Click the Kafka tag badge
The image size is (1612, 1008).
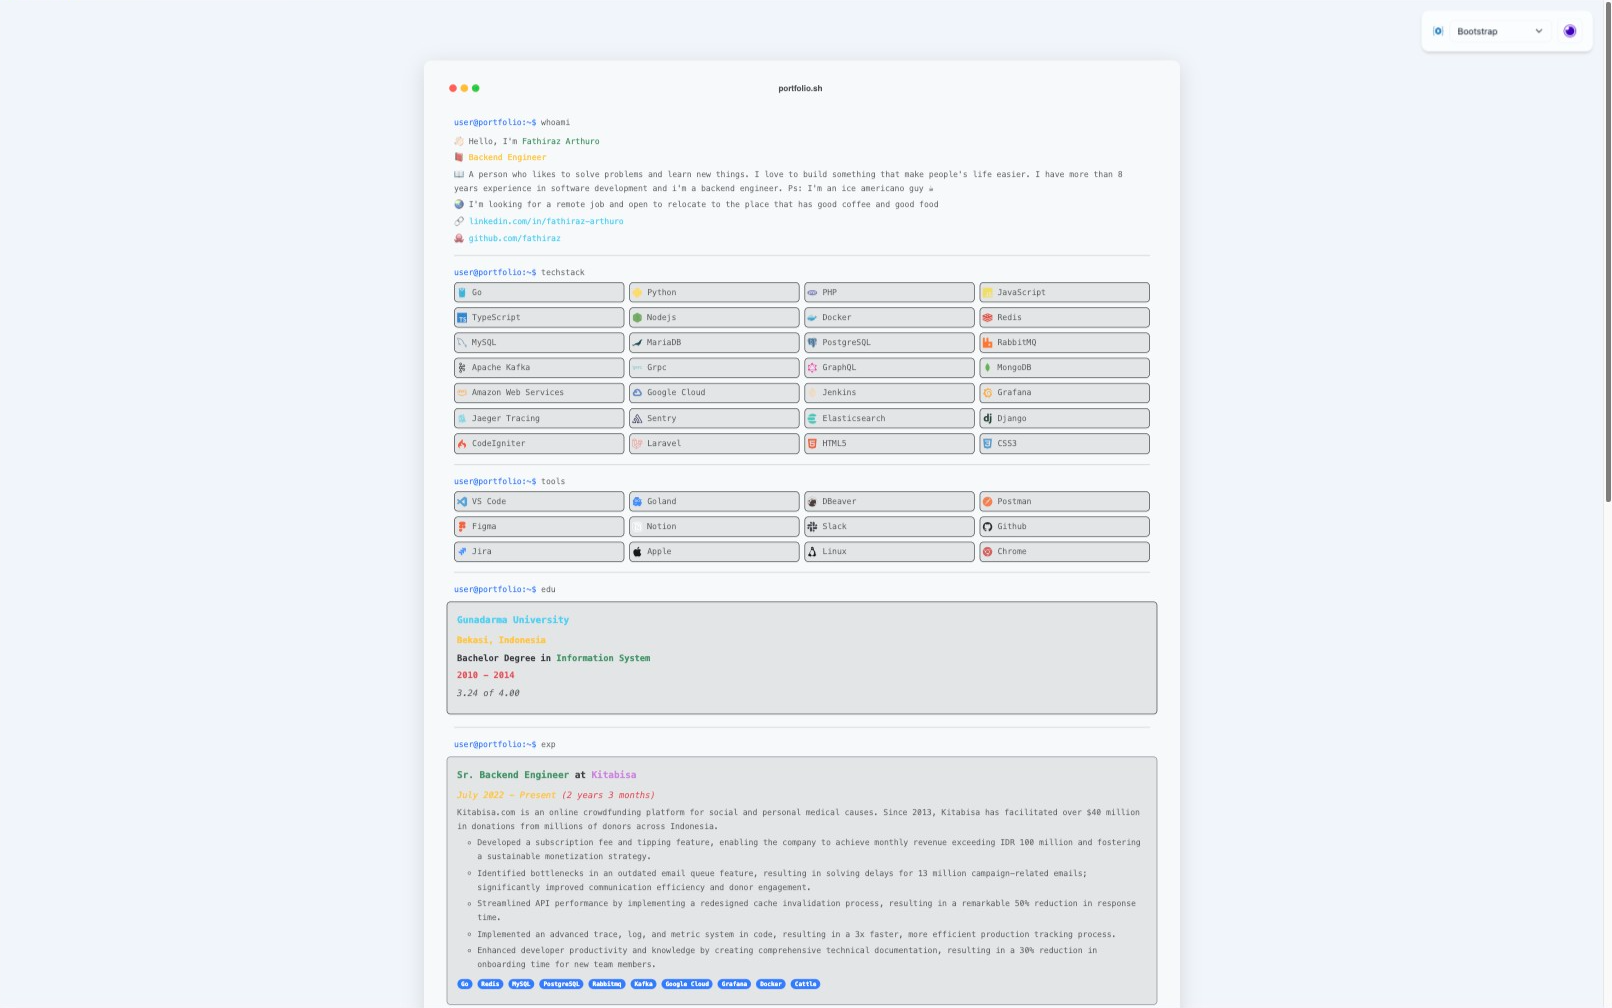(643, 984)
